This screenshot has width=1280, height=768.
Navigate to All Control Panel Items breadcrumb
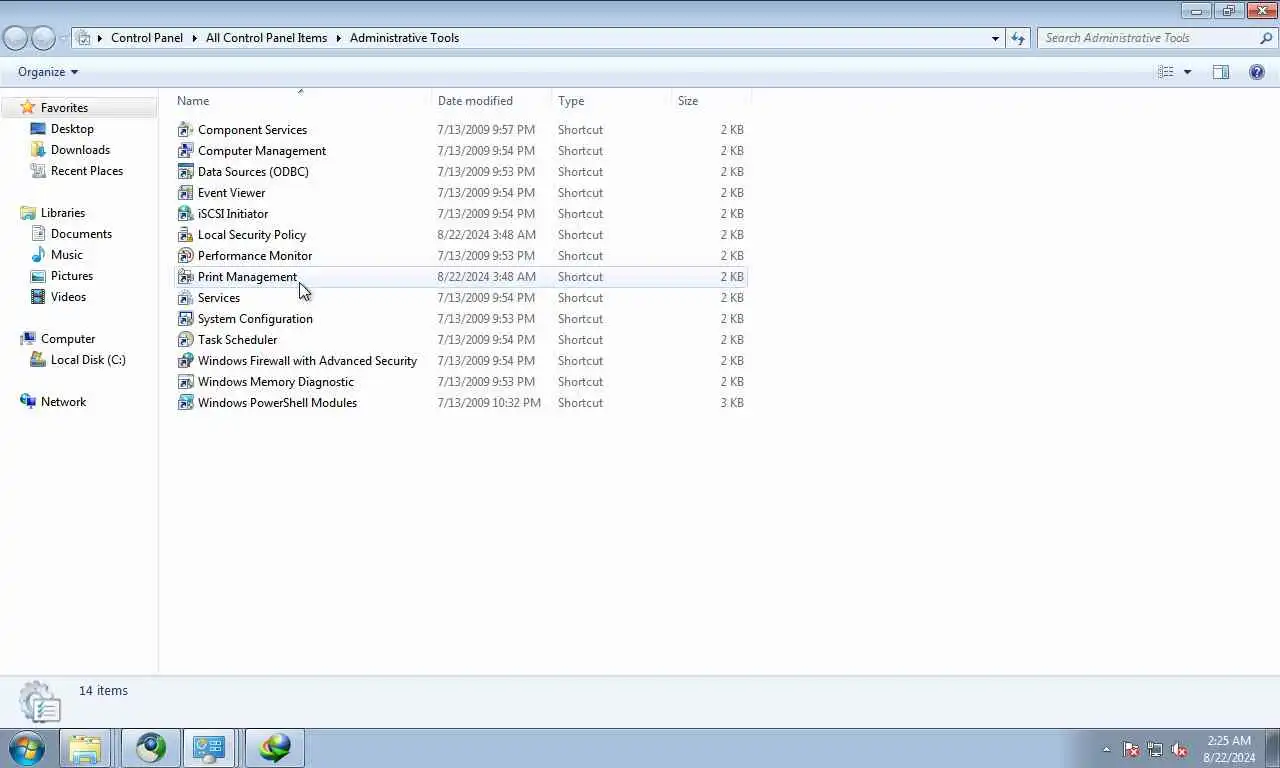pyautogui.click(x=266, y=38)
